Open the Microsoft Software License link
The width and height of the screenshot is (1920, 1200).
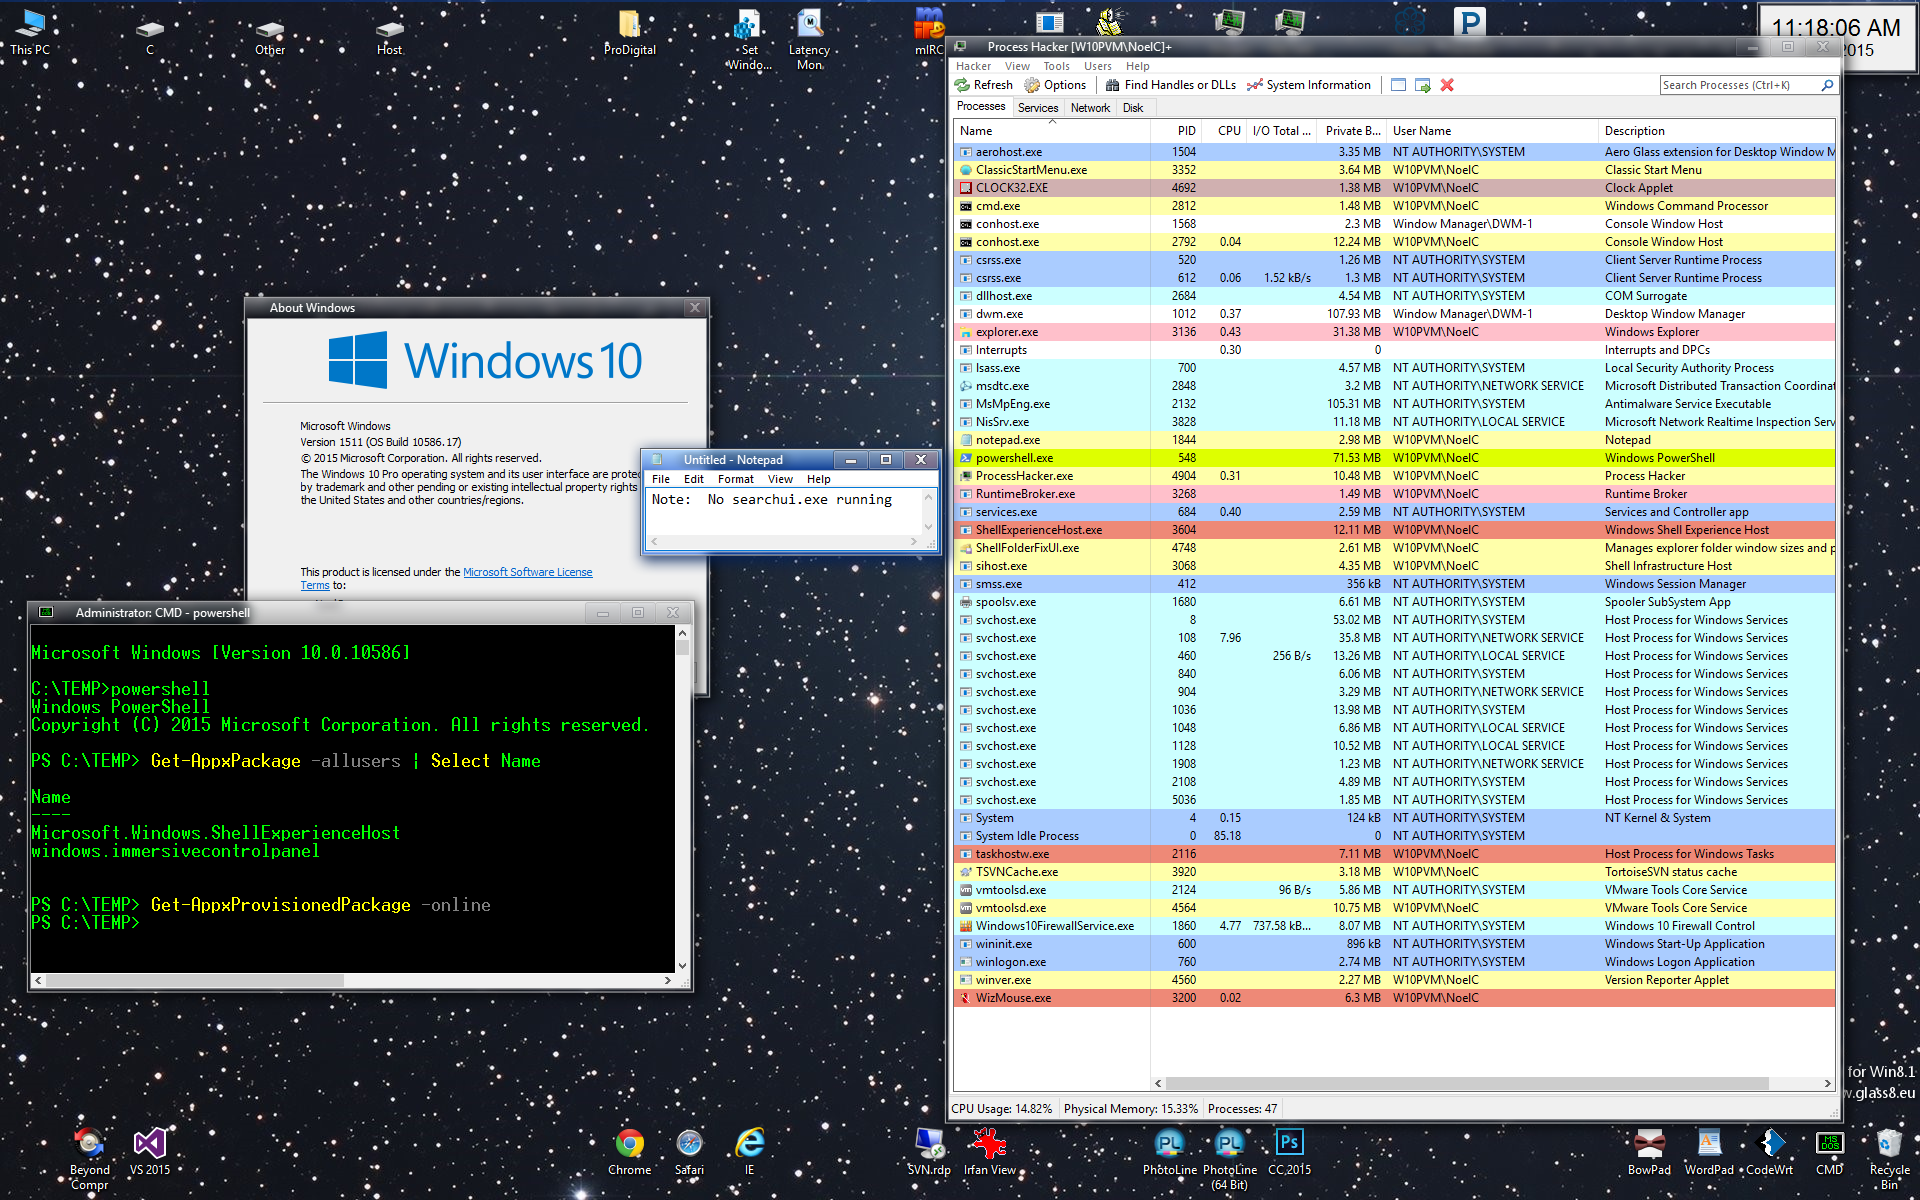[527, 572]
